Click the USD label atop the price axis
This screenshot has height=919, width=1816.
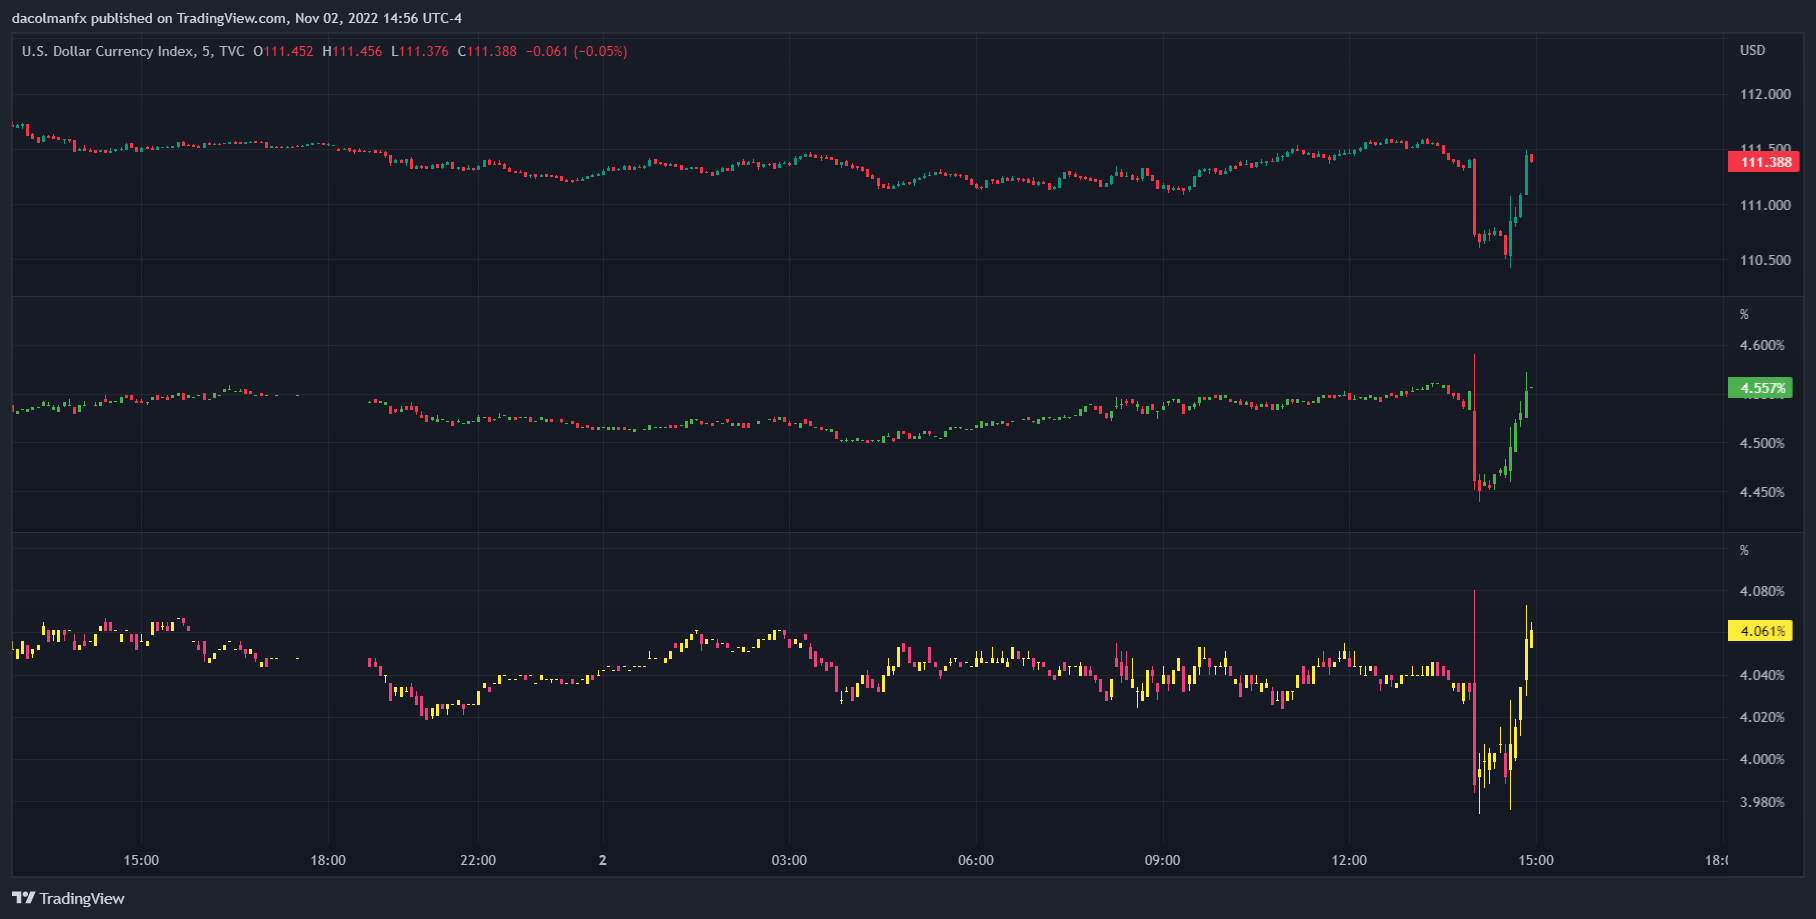point(1752,50)
